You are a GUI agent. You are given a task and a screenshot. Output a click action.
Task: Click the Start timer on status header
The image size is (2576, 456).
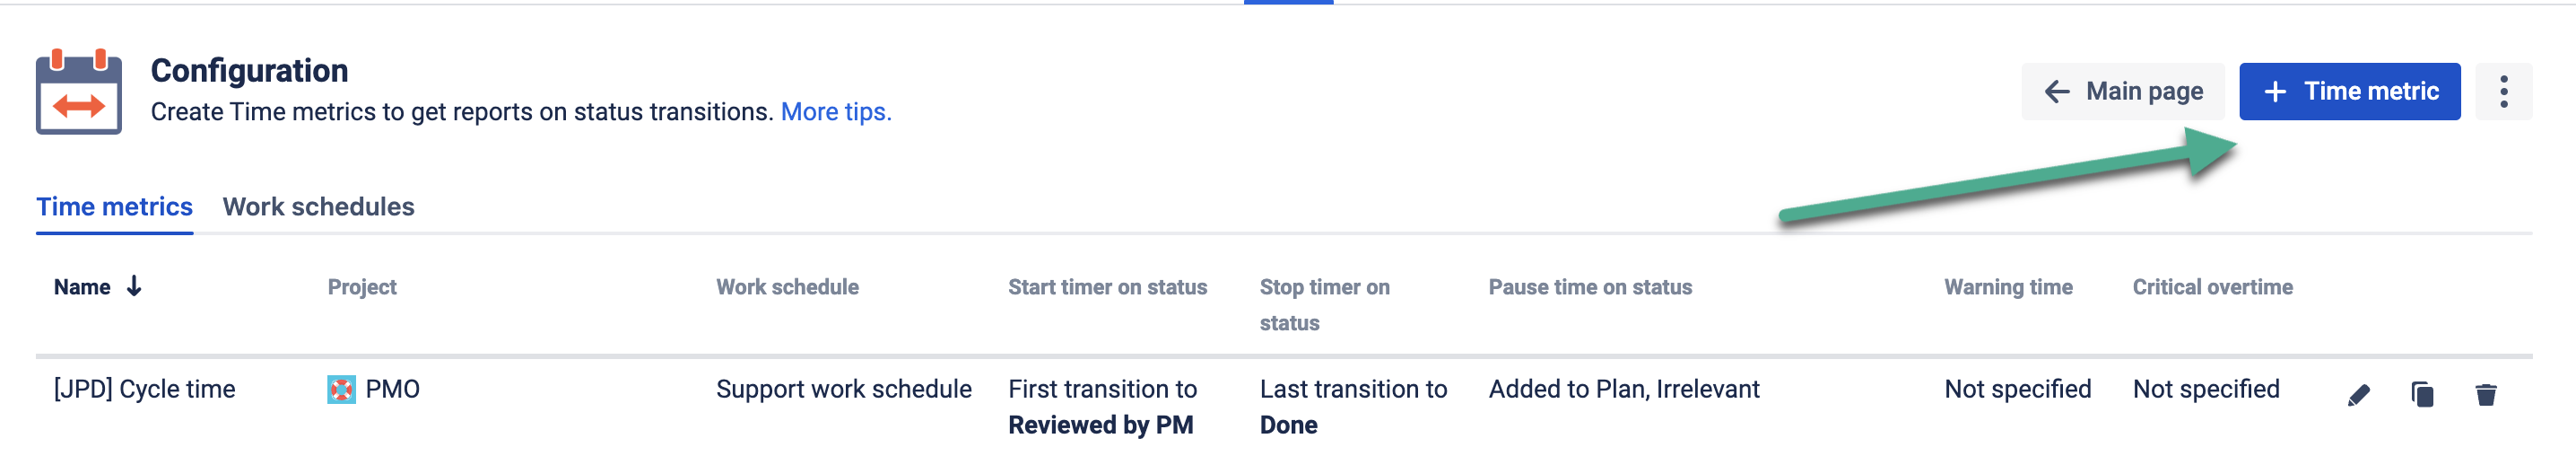coord(1107,287)
